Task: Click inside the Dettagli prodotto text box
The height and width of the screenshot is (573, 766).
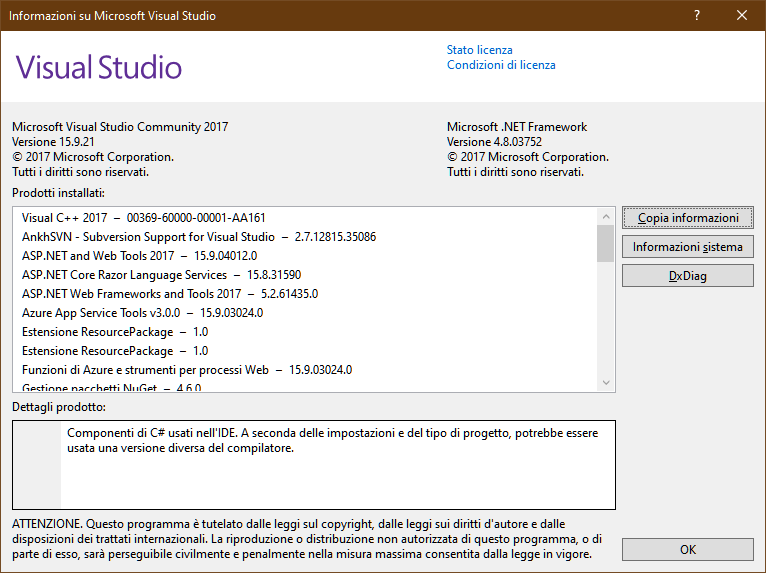Action: tap(314, 465)
